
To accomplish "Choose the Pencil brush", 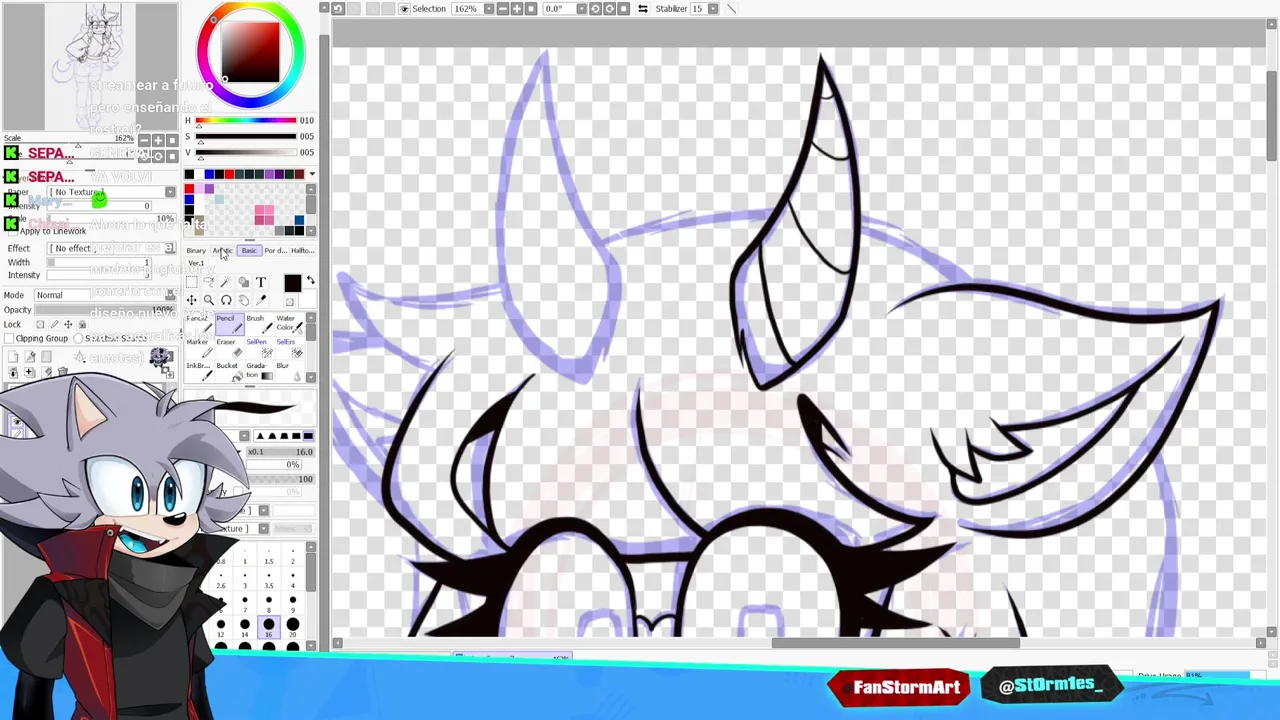I will 230,325.
